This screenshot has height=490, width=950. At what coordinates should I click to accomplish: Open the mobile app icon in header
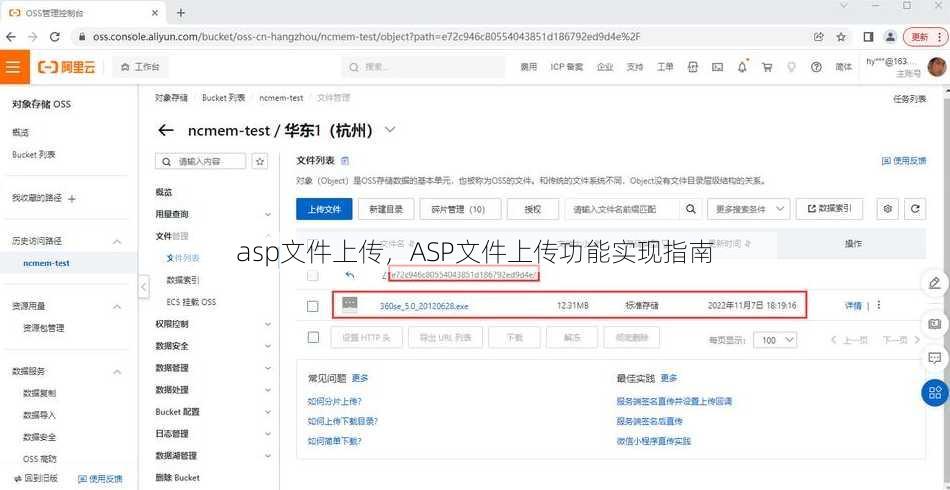tap(693, 67)
